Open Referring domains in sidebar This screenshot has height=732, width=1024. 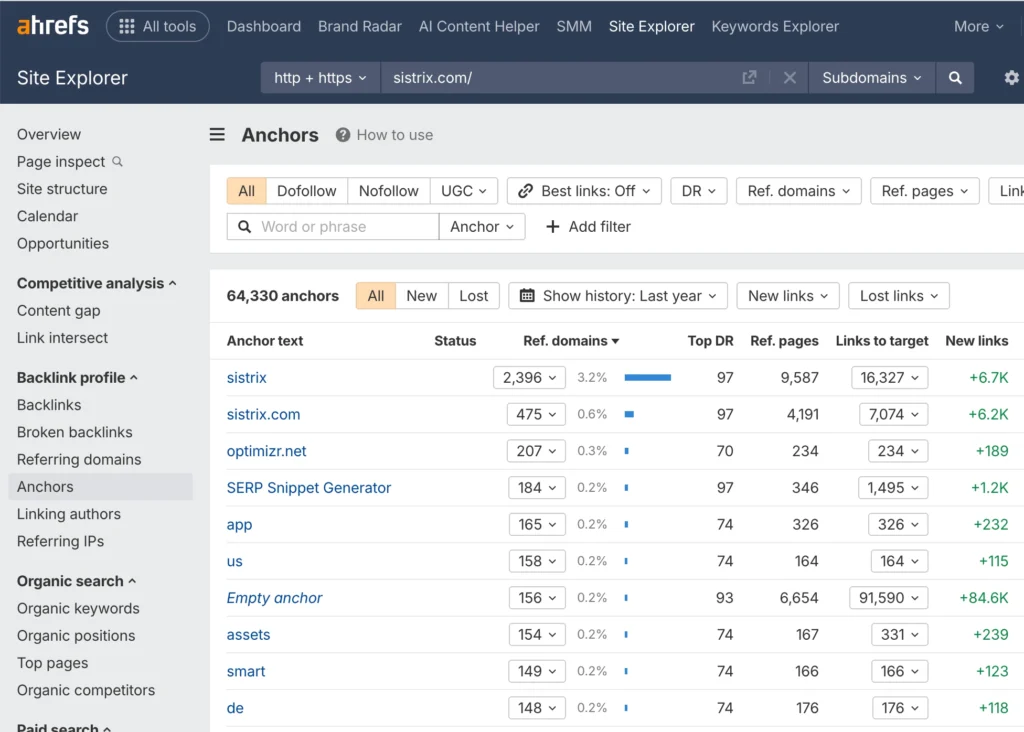(79, 459)
